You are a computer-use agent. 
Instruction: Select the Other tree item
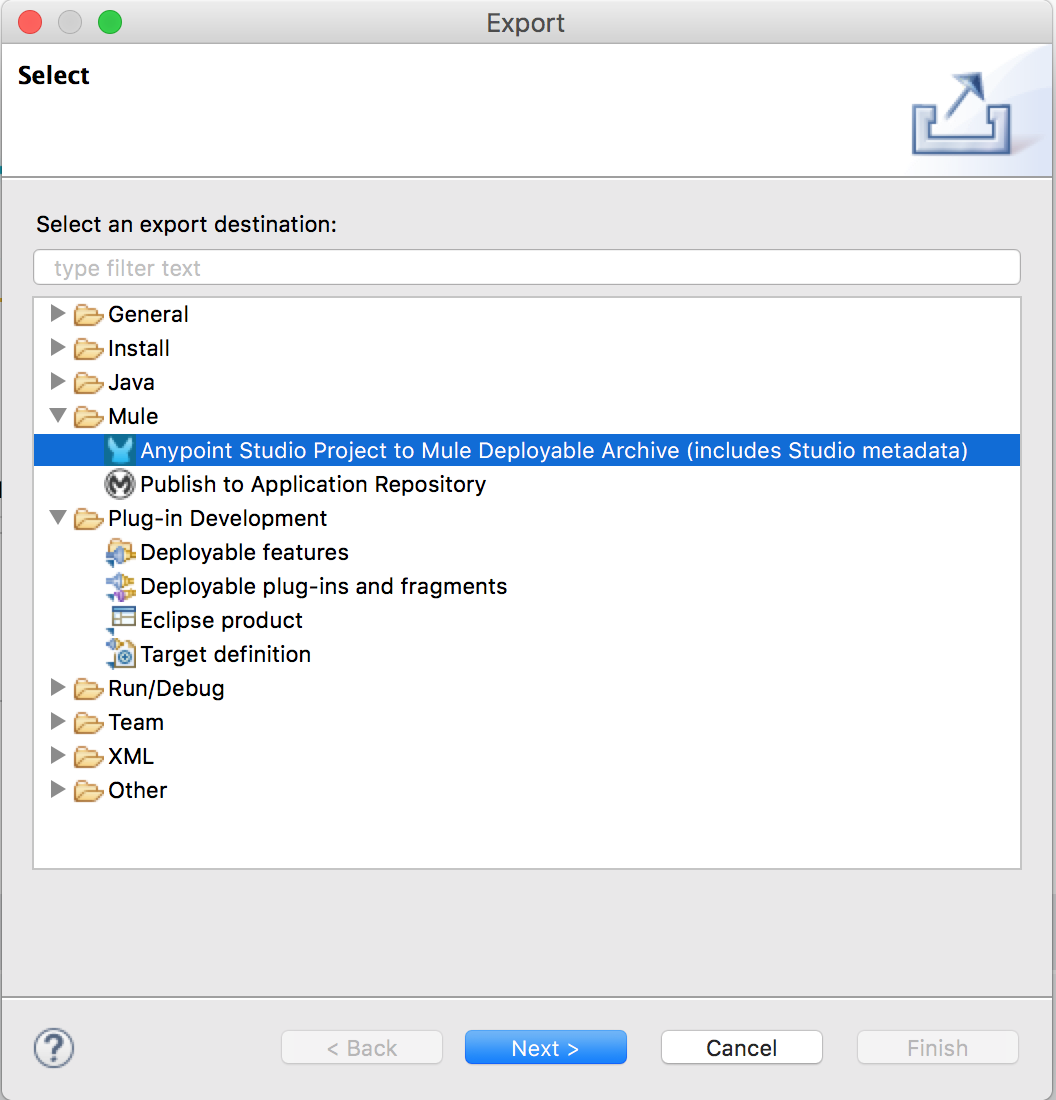point(137,790)
